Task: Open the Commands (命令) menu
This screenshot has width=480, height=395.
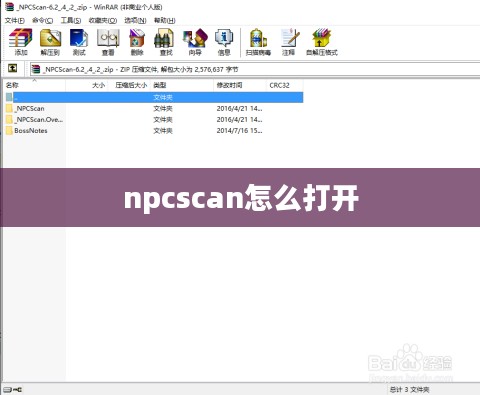Action: click(42, 20)
